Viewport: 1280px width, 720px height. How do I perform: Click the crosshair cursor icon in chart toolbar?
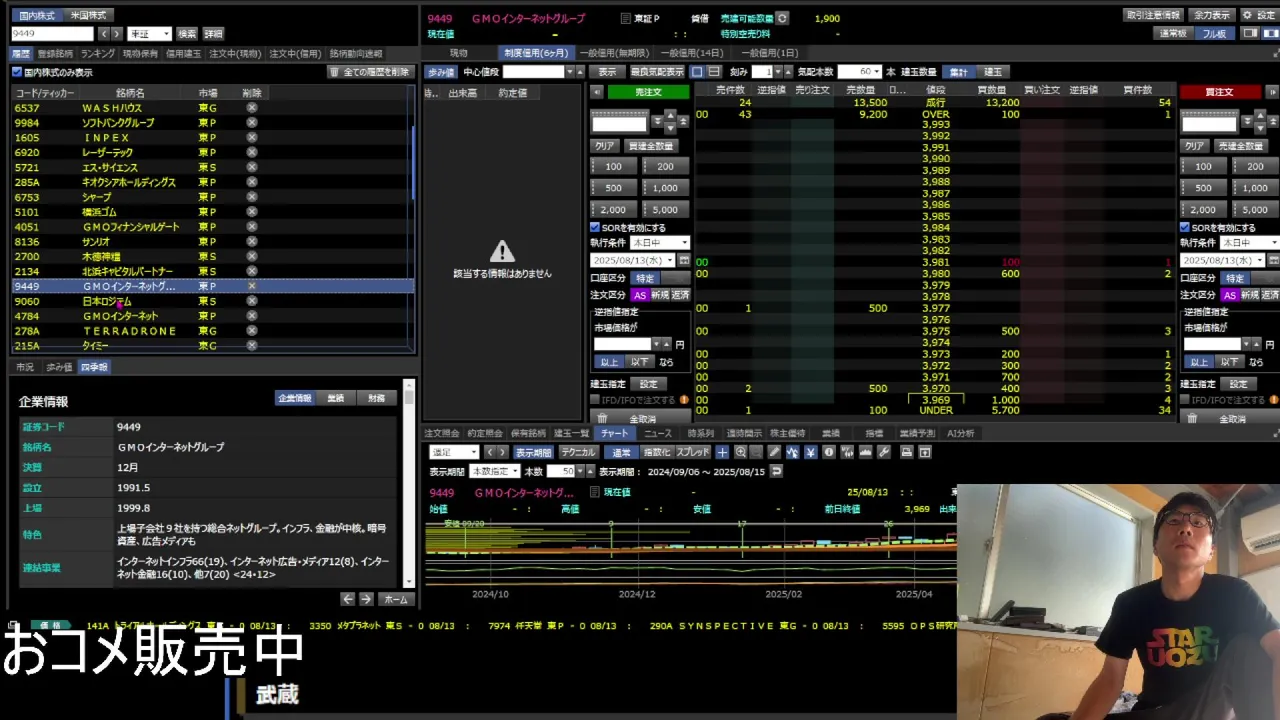click(x=722, y=452)
